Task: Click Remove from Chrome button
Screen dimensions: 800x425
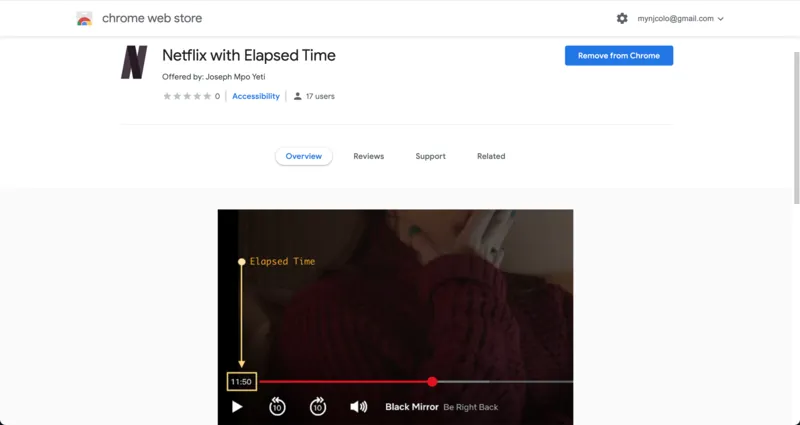Action: pyautogui.click(x=619, y=56)
